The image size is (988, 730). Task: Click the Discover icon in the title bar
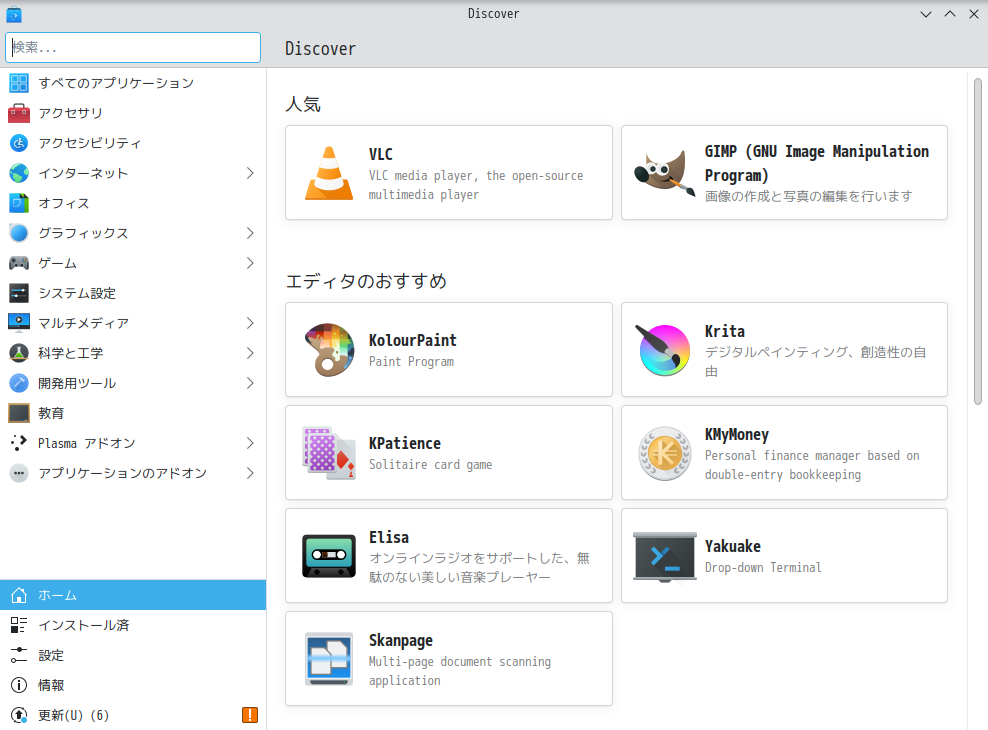click(13, 13)
